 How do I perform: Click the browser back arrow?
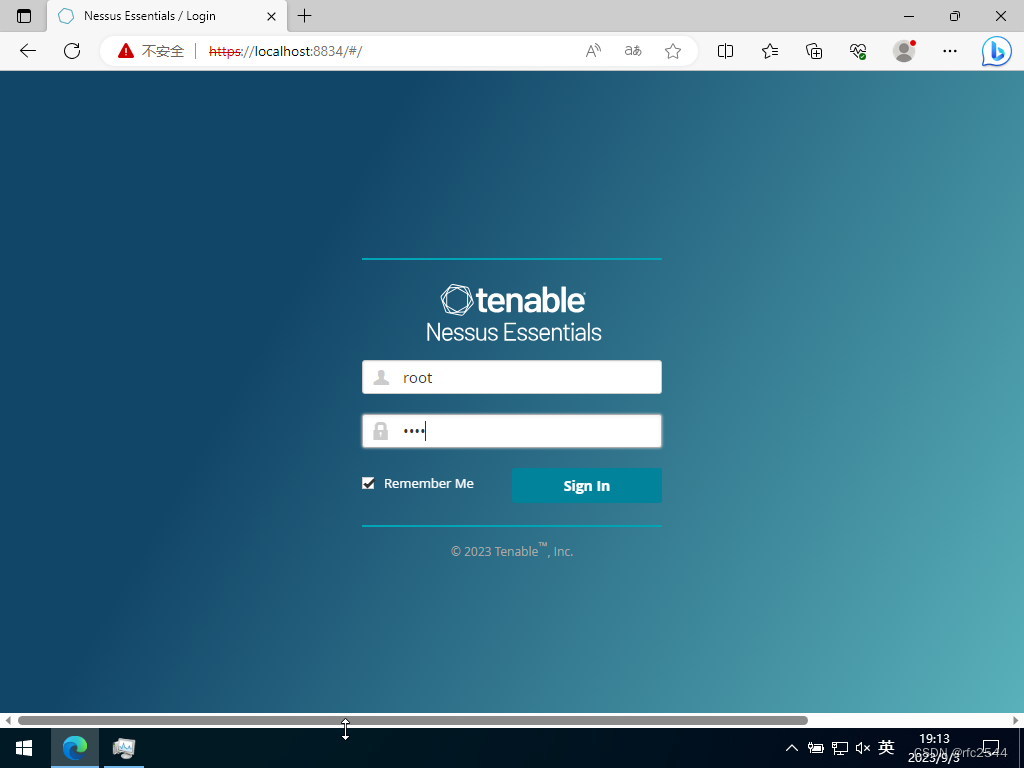pyautogui.click(x=27, y=51)
